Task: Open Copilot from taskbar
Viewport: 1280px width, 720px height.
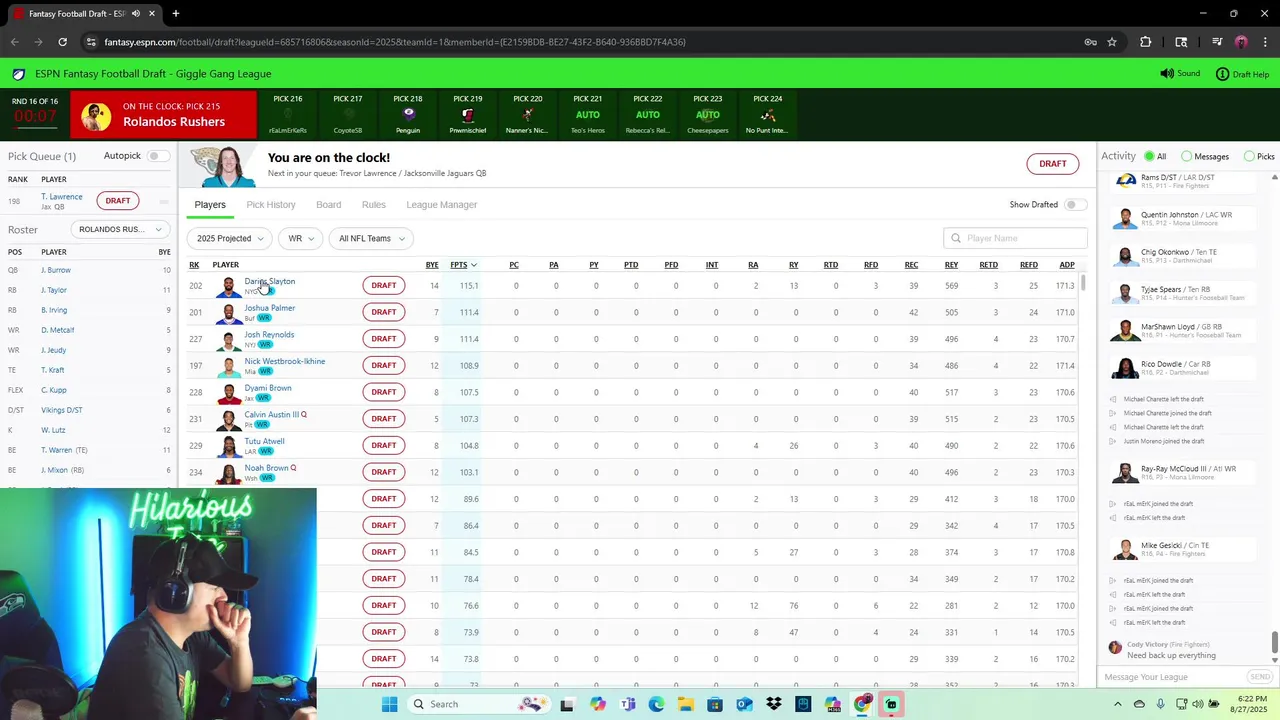Action: (x=598, y=704)
